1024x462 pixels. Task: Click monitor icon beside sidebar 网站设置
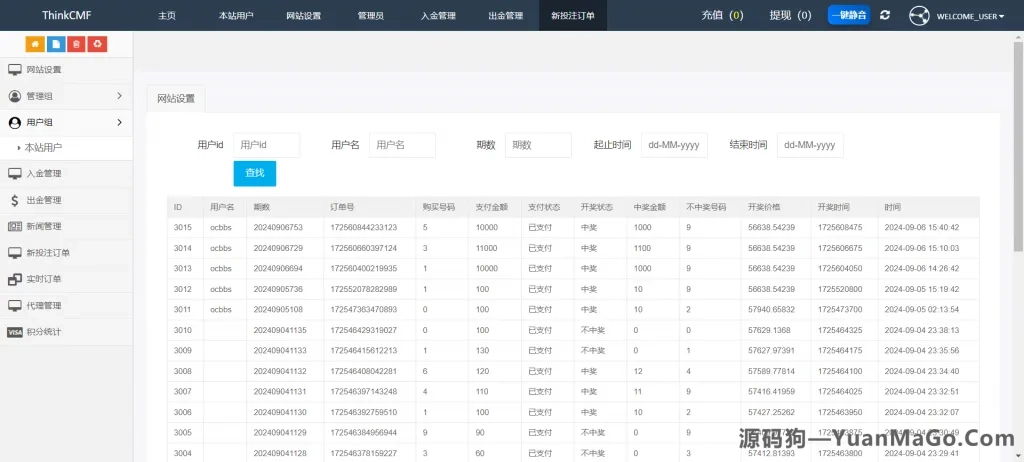click(14, 70)
